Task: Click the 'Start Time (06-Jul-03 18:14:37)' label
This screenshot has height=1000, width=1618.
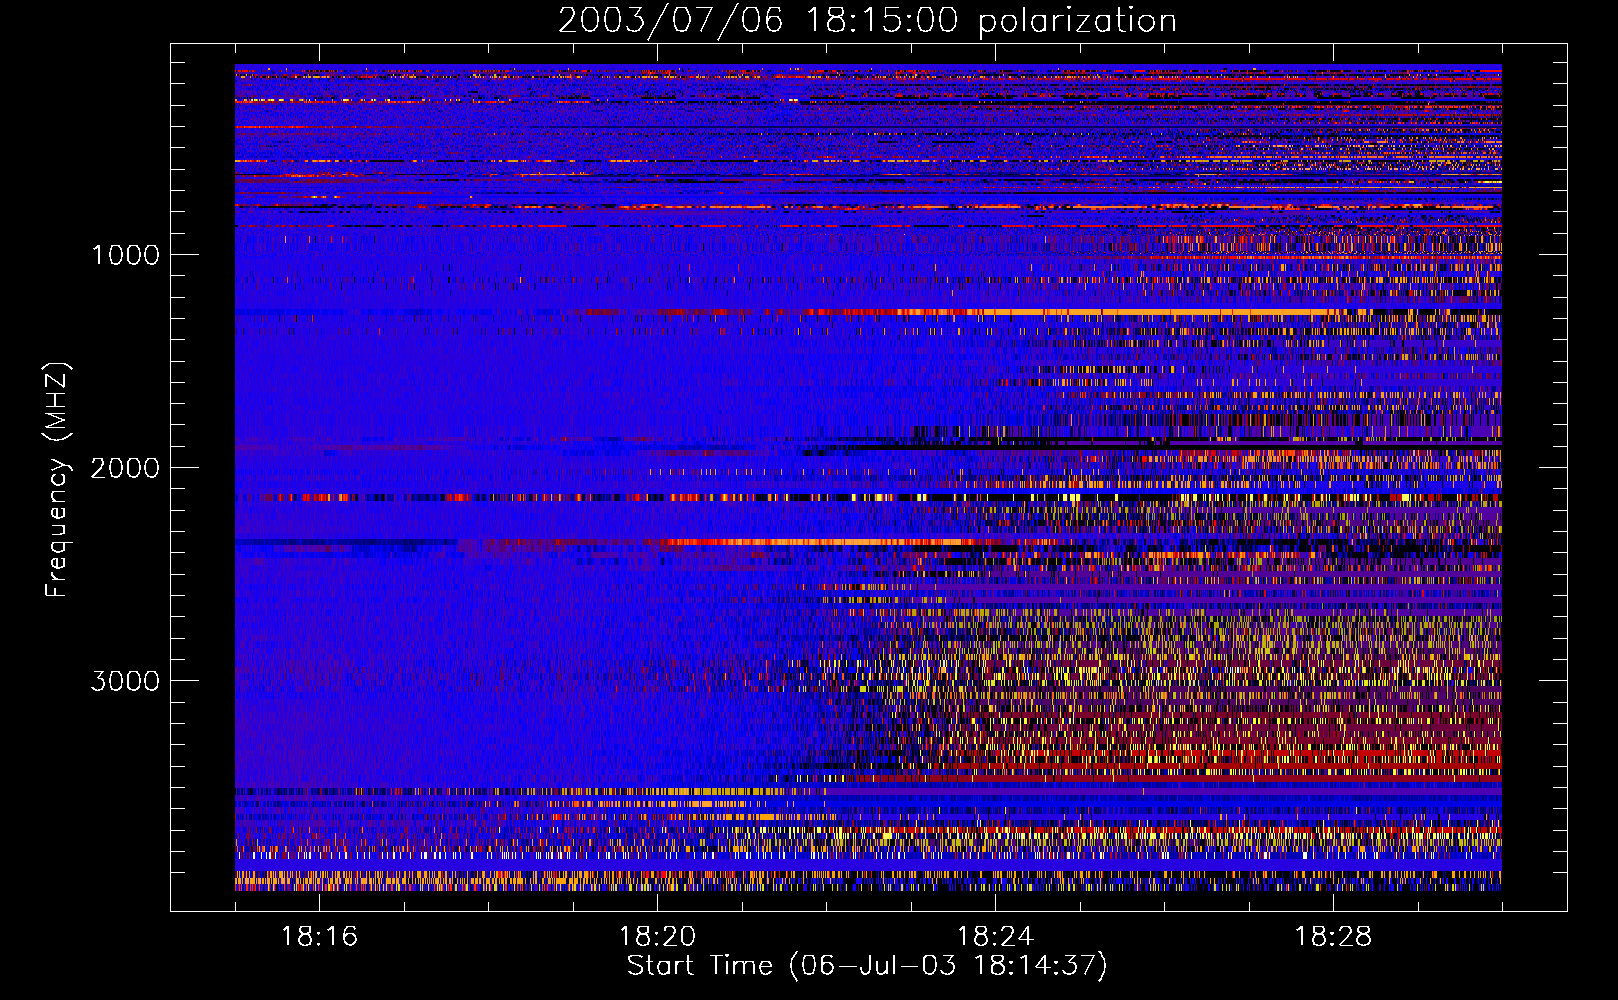Action: [x=867, y=966]
